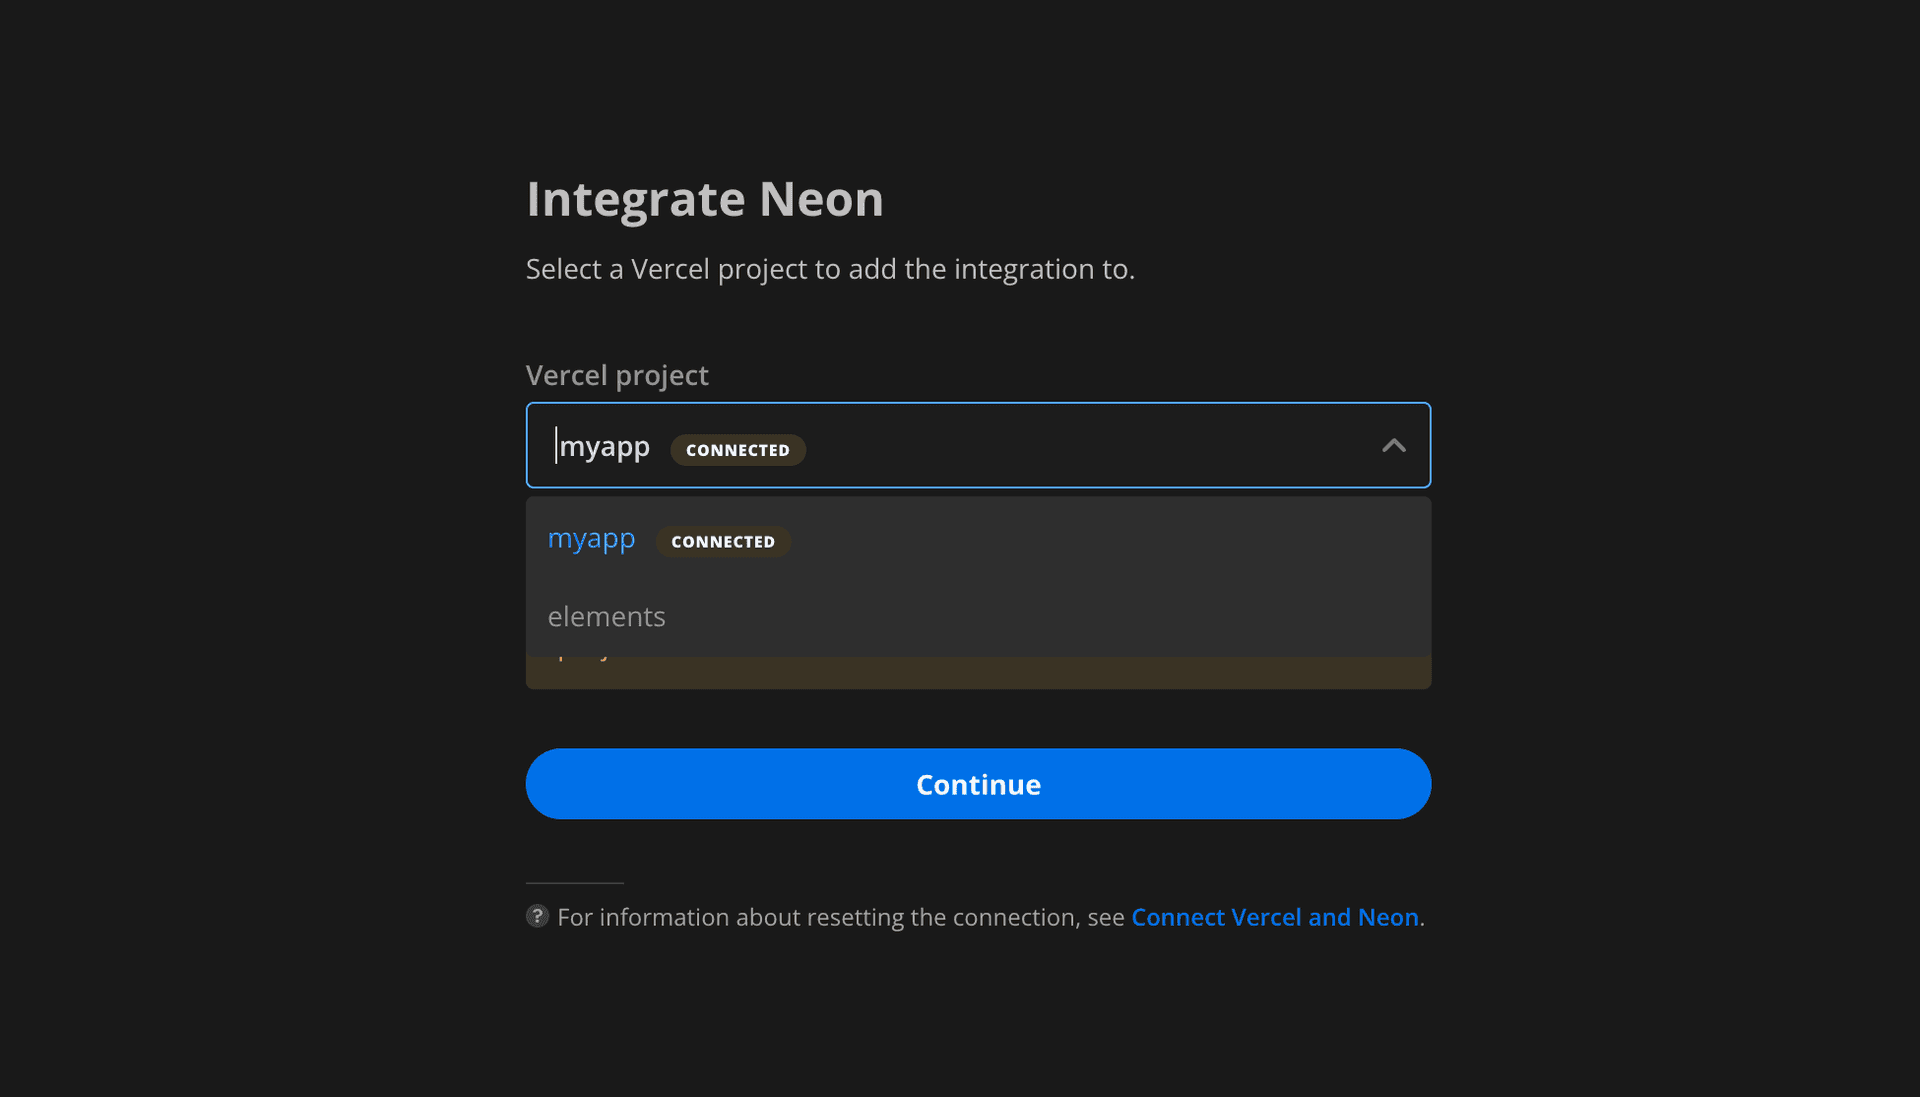Click the chevron icon on the project selector

click(x=1394, y=446)
